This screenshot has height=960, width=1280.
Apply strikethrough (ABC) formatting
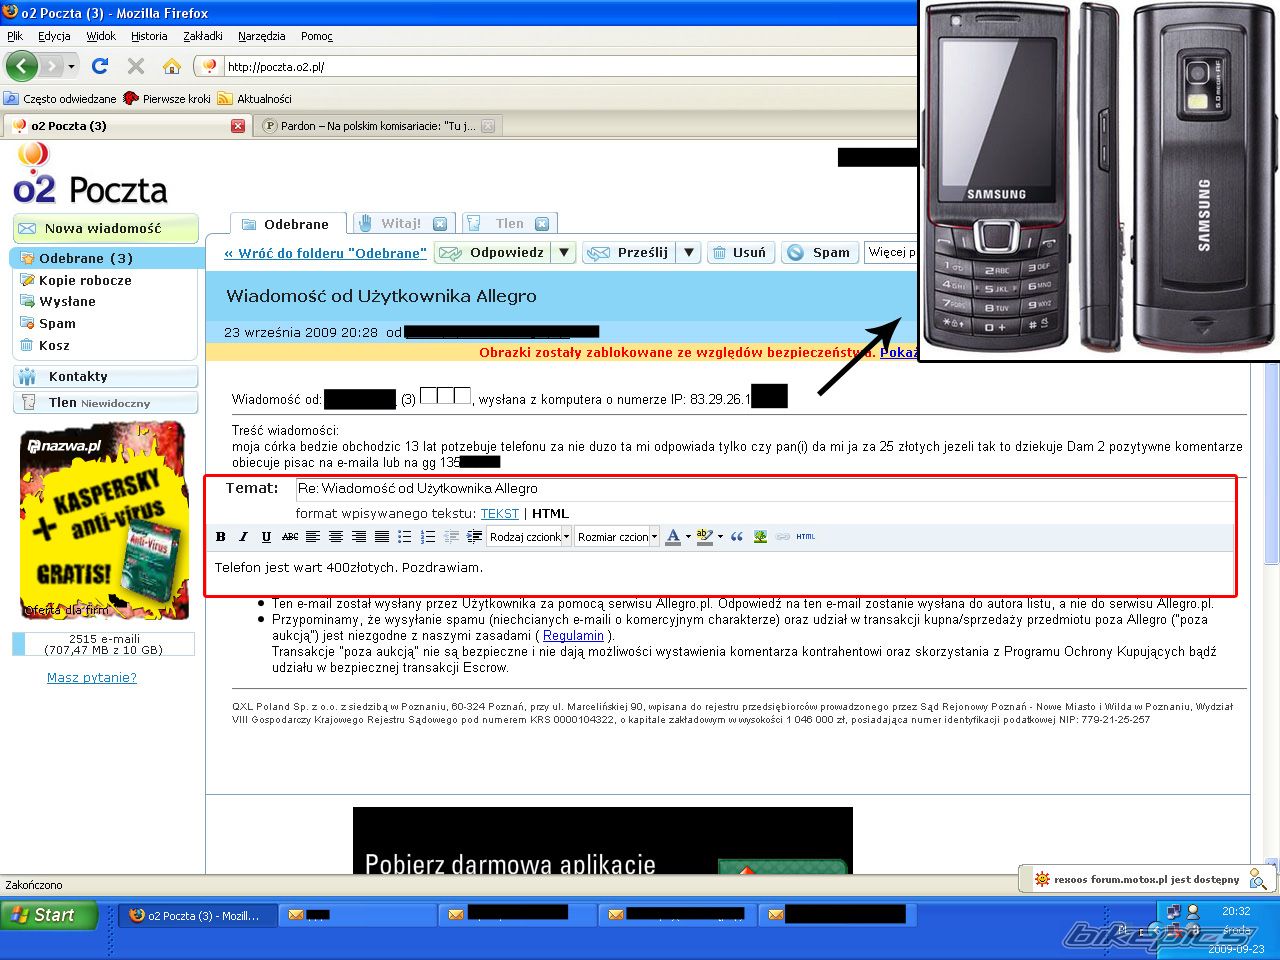click(x=290, y=537)
